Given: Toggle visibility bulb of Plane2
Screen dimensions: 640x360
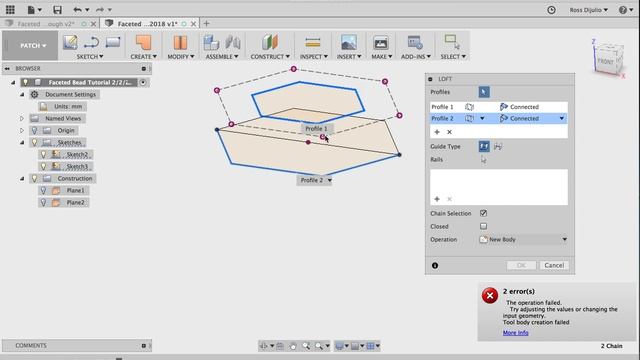Looking at the screenshot, I should point(43,202).
